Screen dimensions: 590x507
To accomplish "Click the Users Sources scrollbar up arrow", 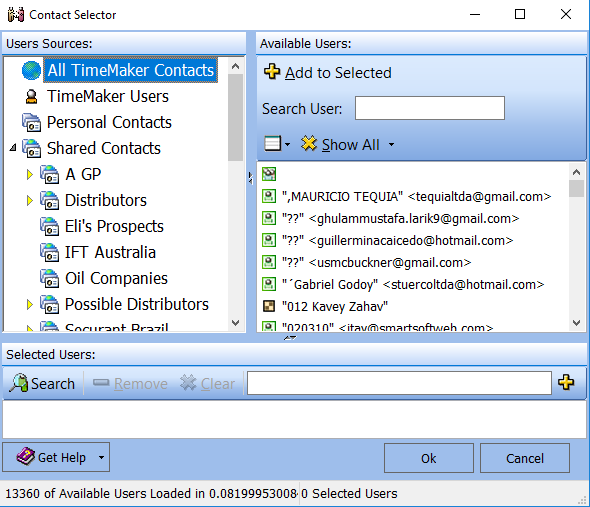I will click(x=236, y=66).
